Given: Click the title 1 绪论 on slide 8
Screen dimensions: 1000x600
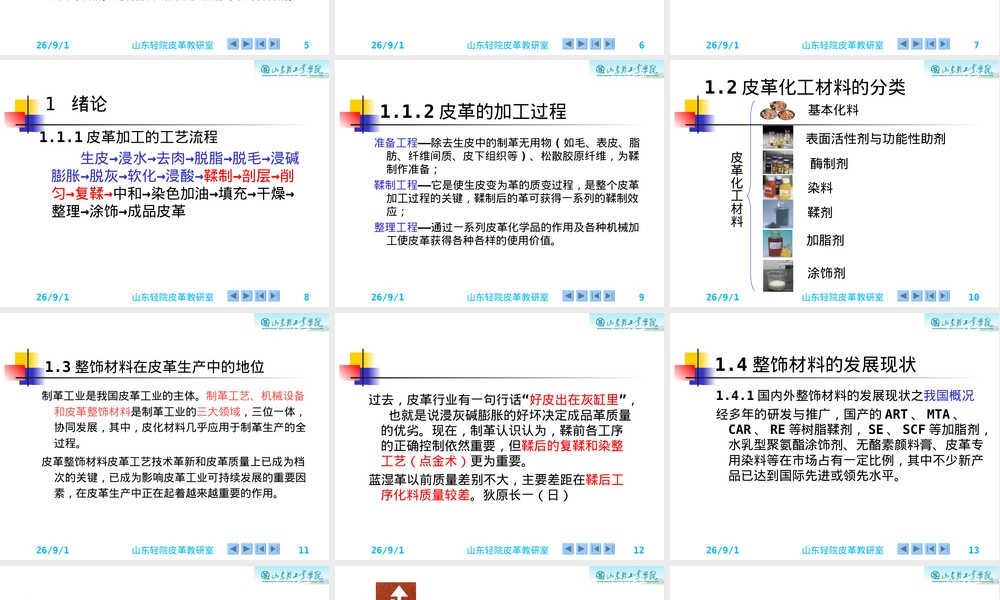Looking at the screenshot, I should coord(76,104).
